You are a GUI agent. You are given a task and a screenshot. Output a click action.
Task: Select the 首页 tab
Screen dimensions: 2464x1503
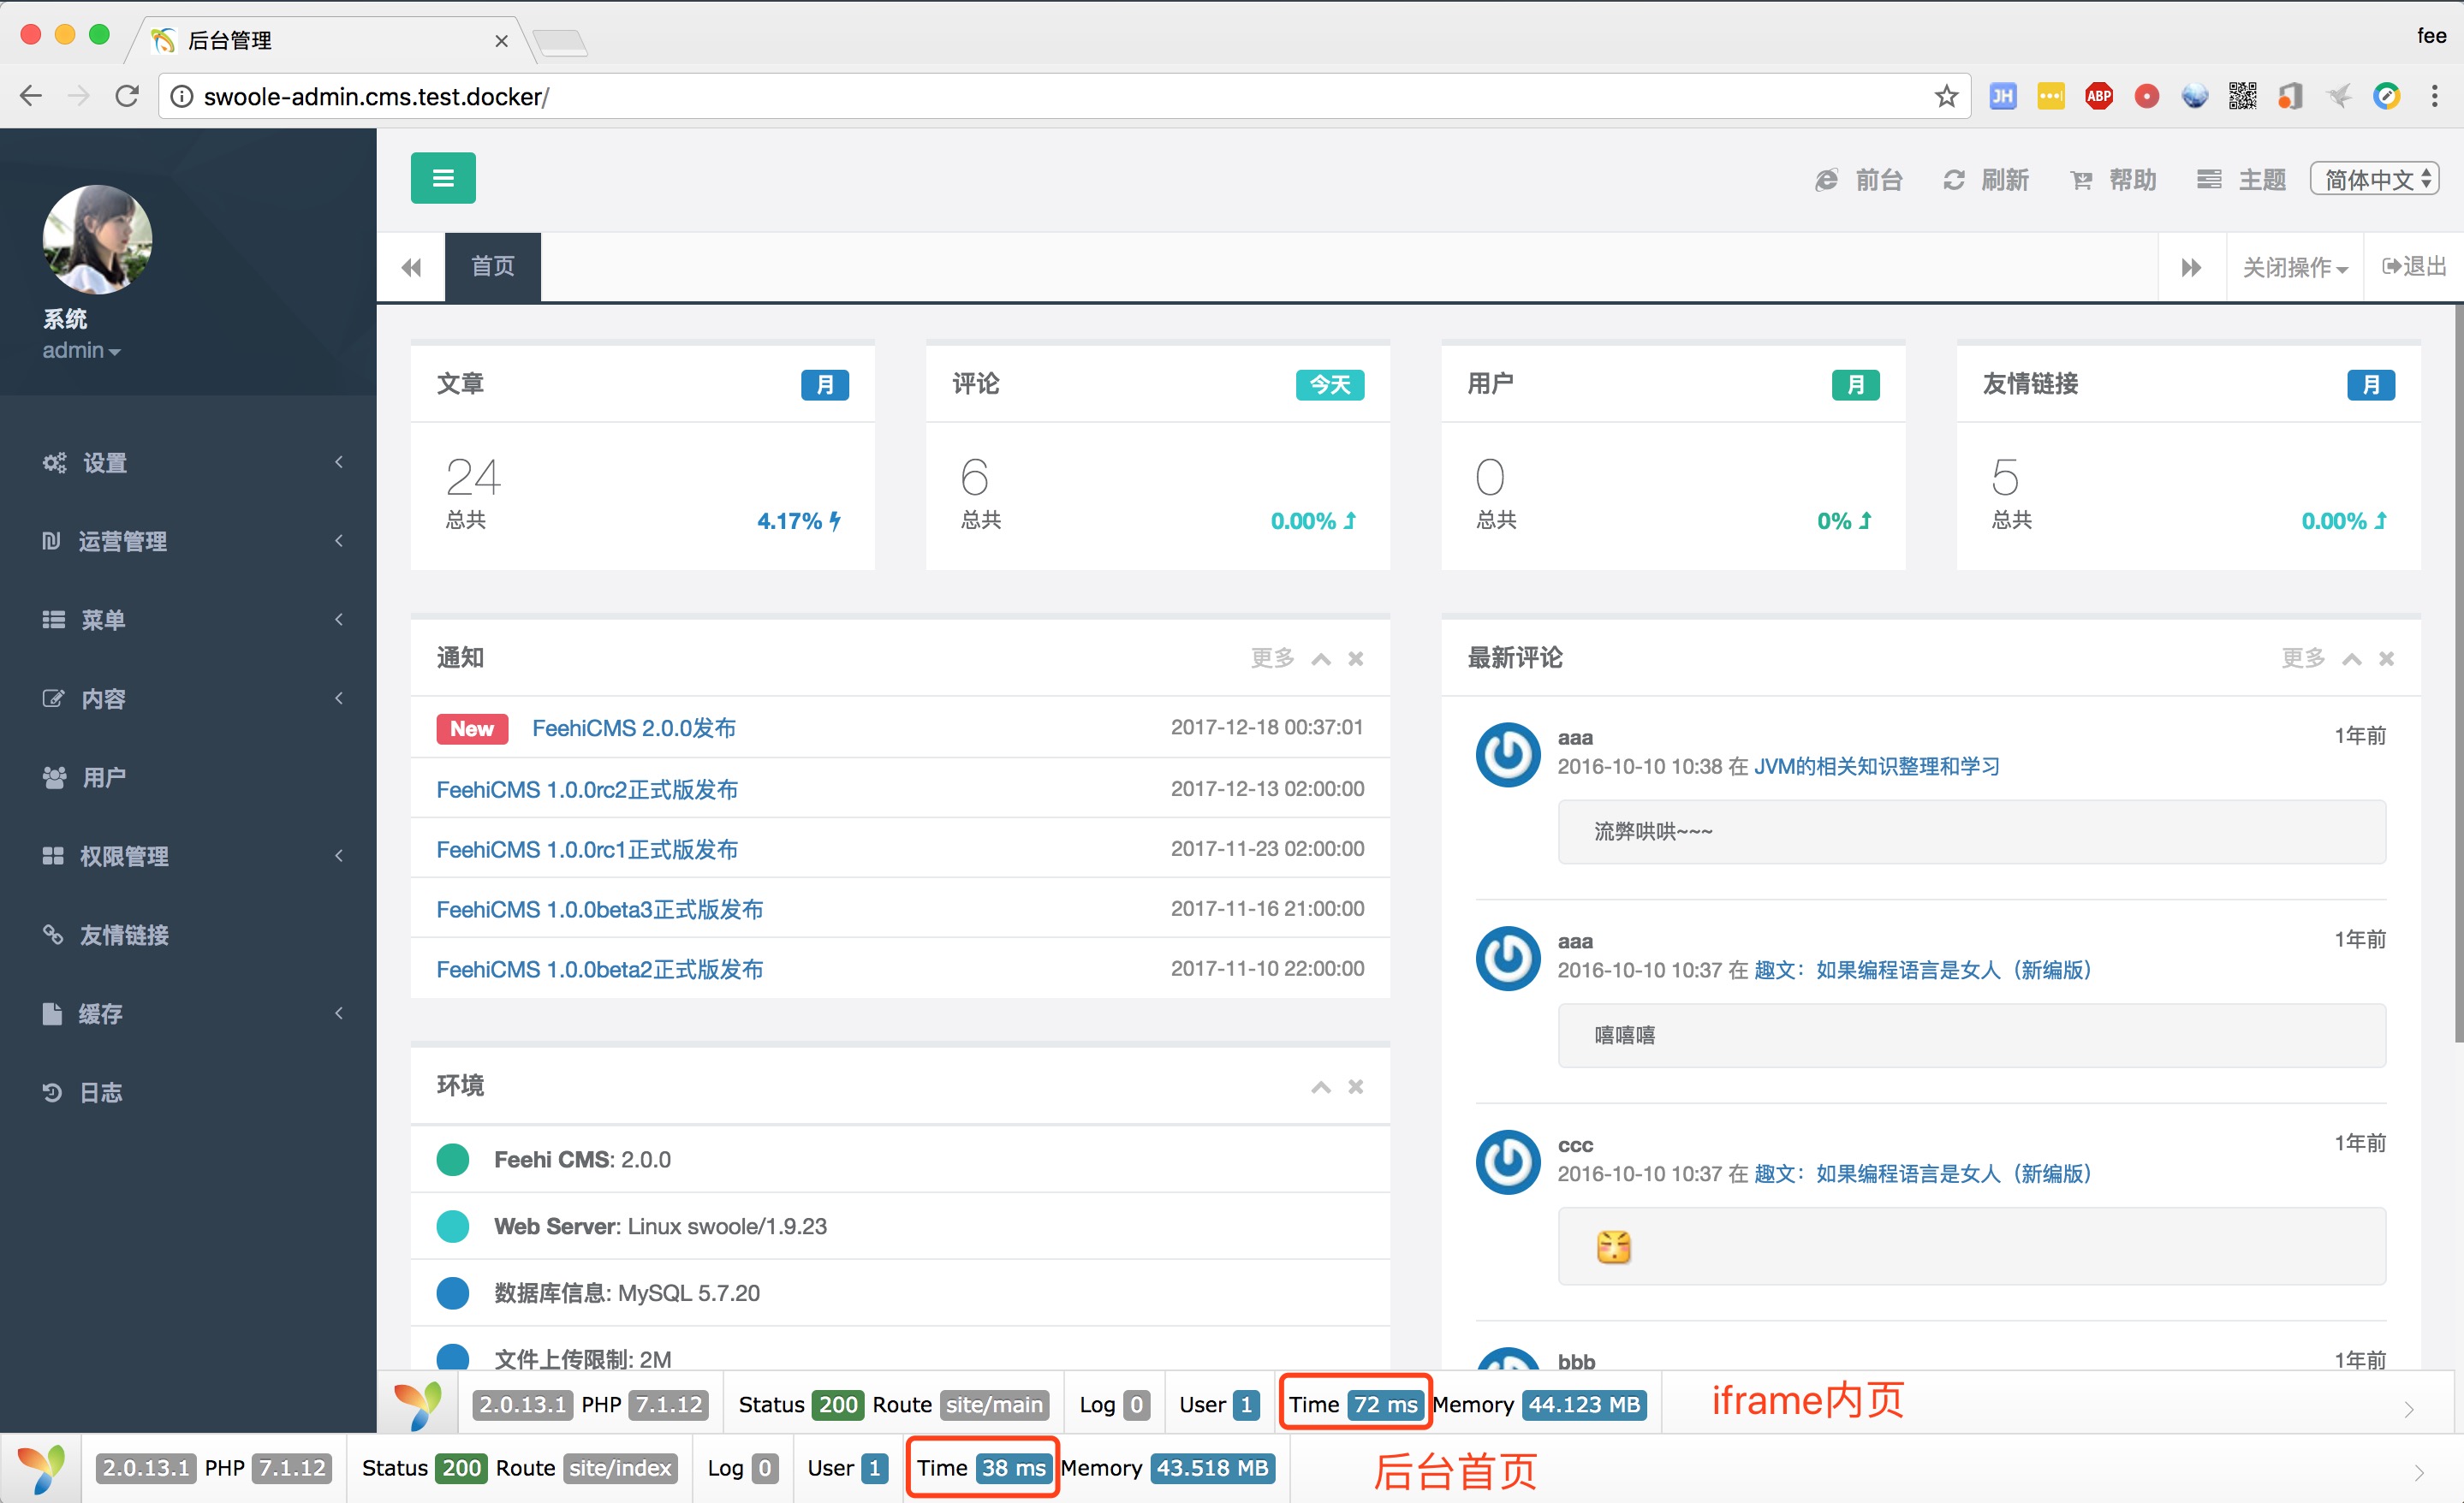coord(493,267)
